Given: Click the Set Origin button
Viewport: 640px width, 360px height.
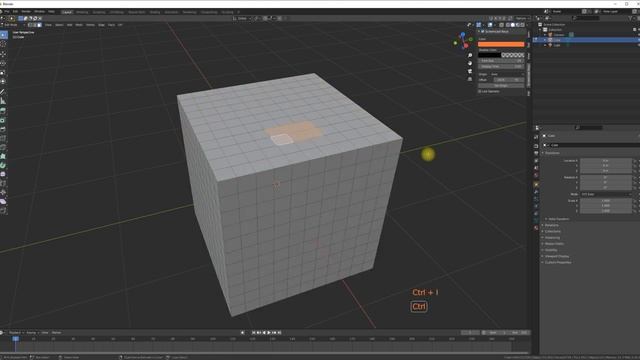Looking at the screenshot, I should (x=501, y=86).
